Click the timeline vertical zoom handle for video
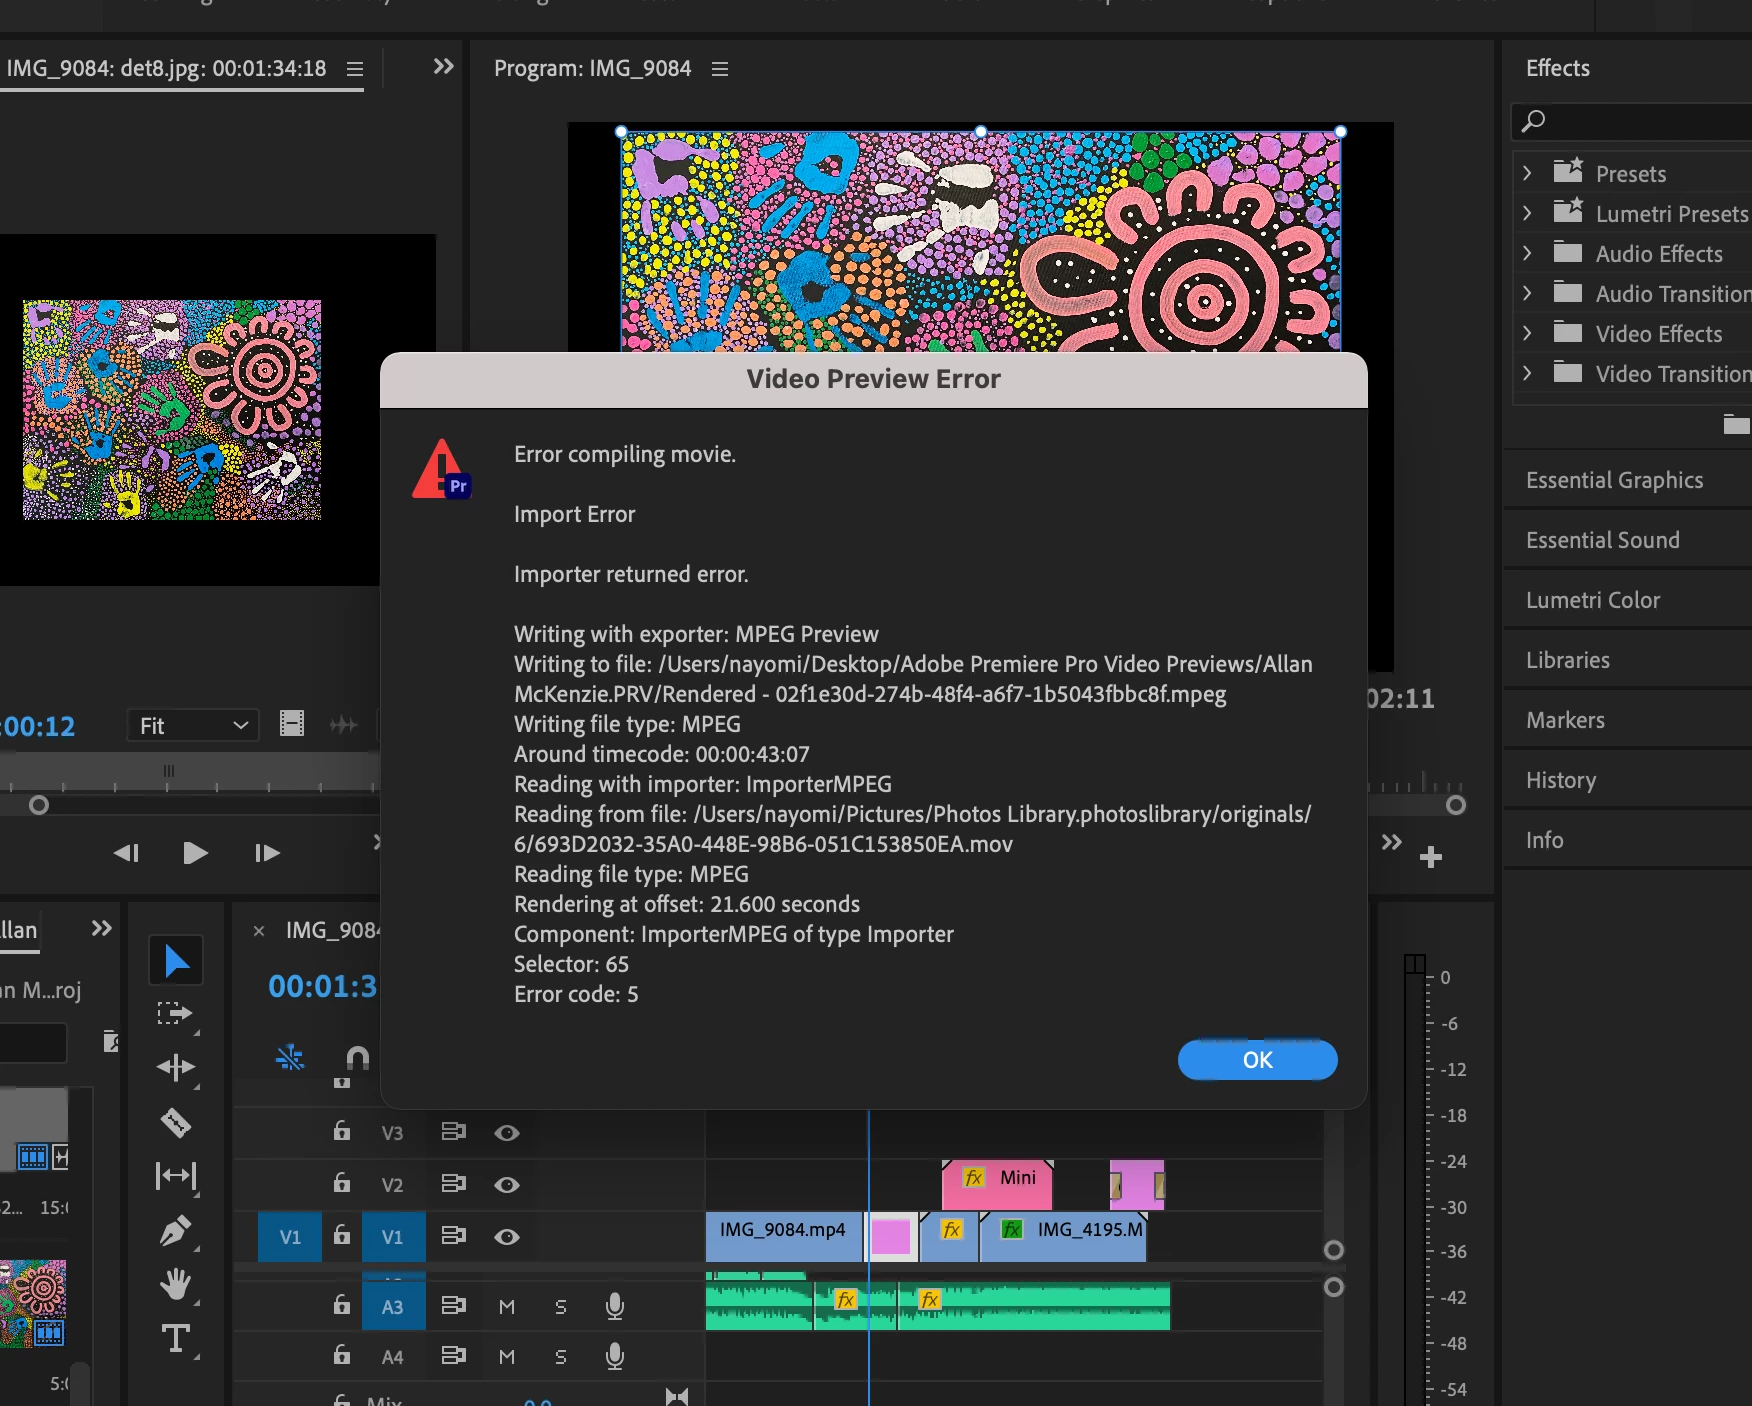 click(x=1333, y=1250)
